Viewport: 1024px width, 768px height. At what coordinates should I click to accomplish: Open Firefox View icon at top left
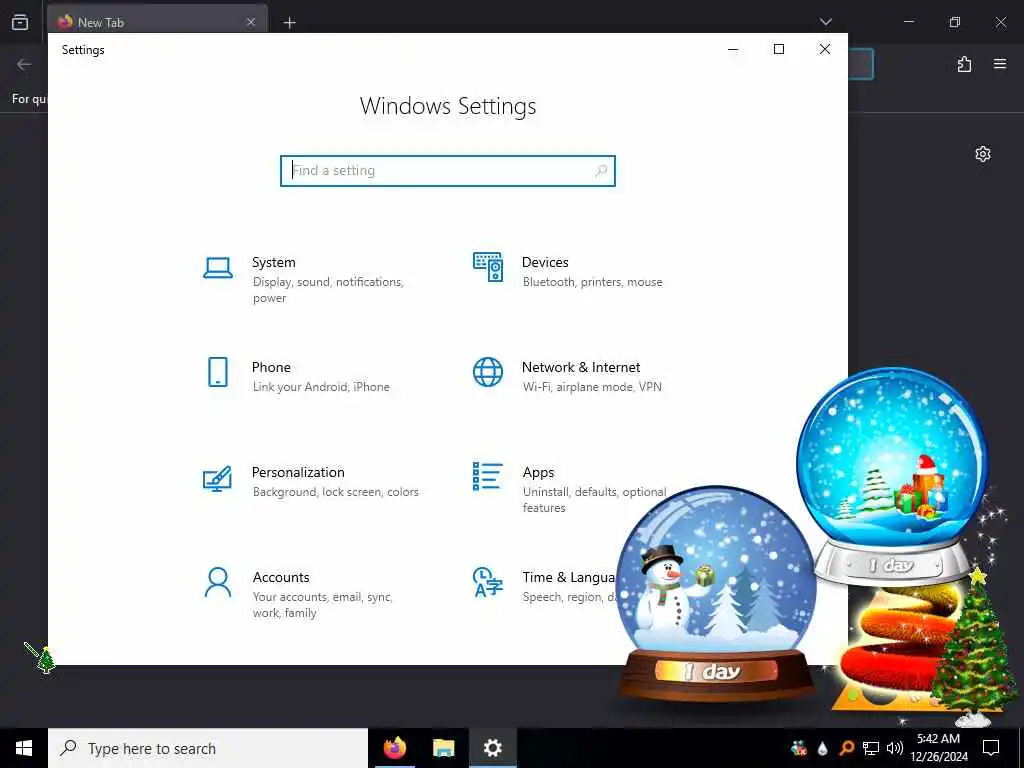point(20,22)
